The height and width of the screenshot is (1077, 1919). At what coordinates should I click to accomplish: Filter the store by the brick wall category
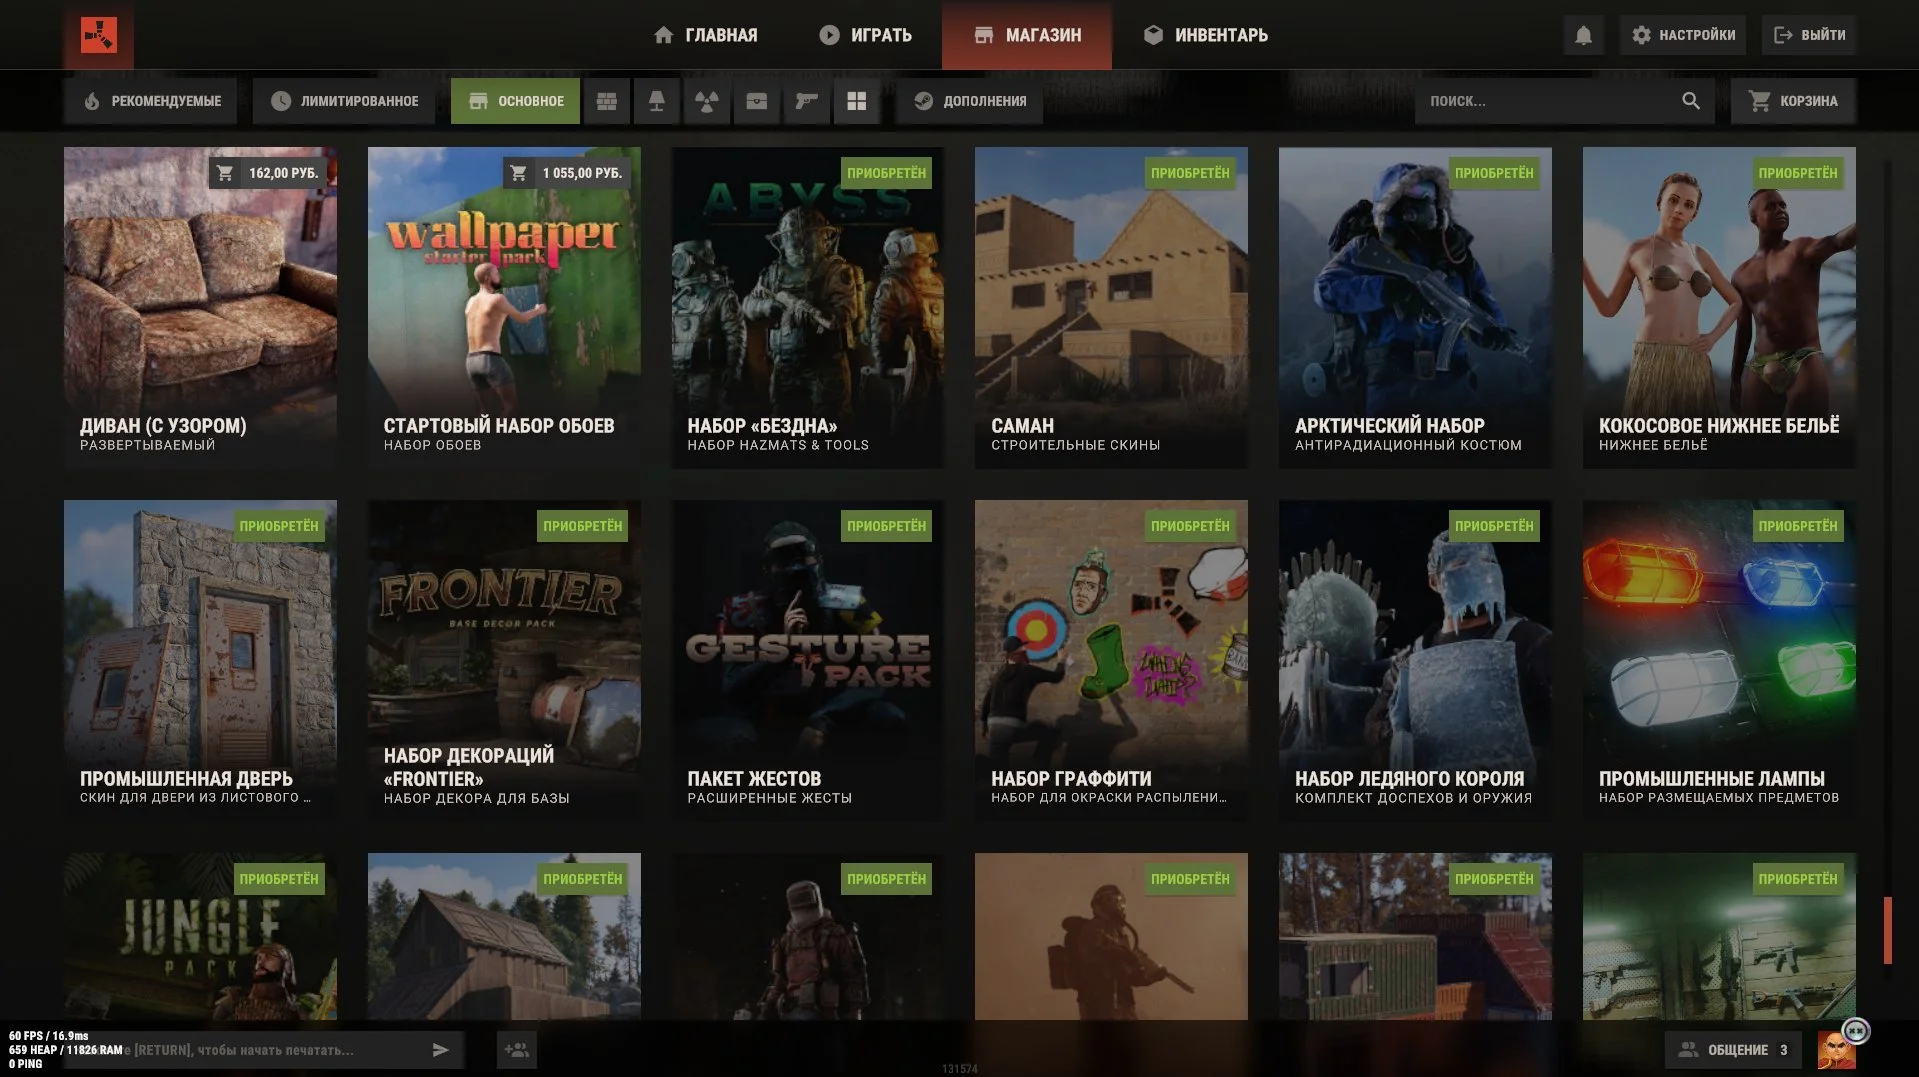607,101
